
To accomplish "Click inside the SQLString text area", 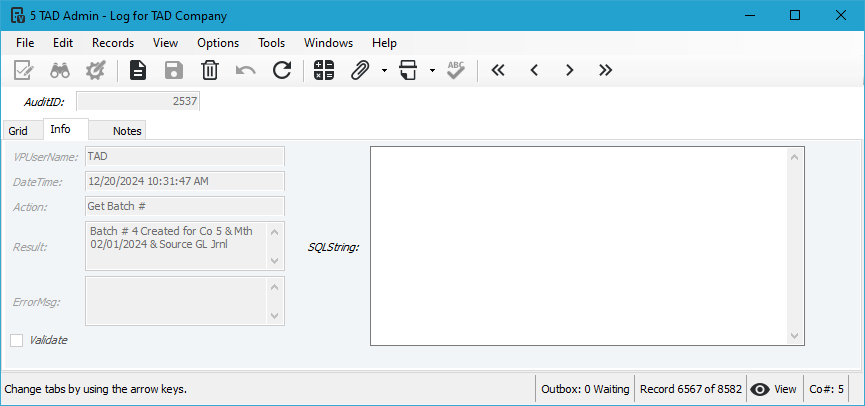I will point(579,246).
